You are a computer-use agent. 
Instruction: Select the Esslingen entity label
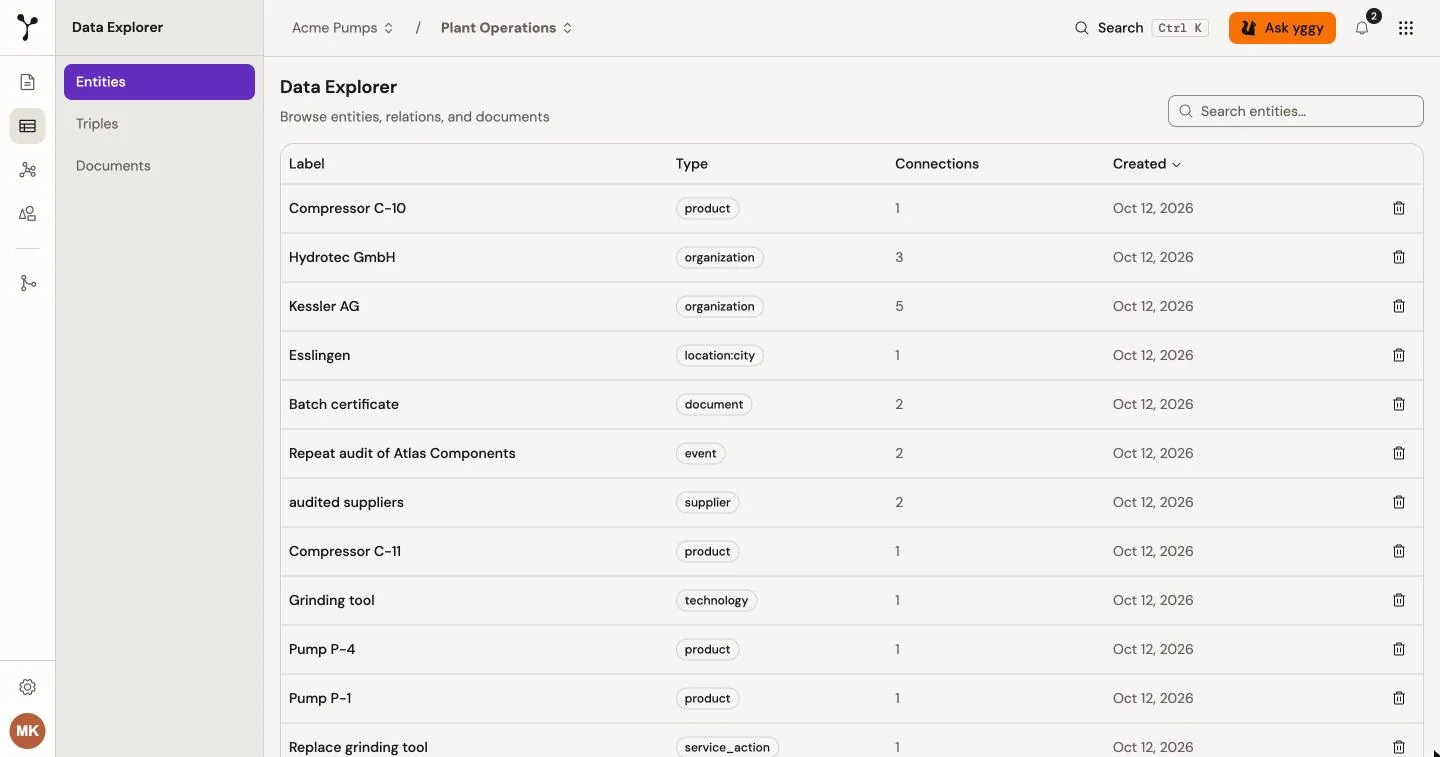point(320,355)
